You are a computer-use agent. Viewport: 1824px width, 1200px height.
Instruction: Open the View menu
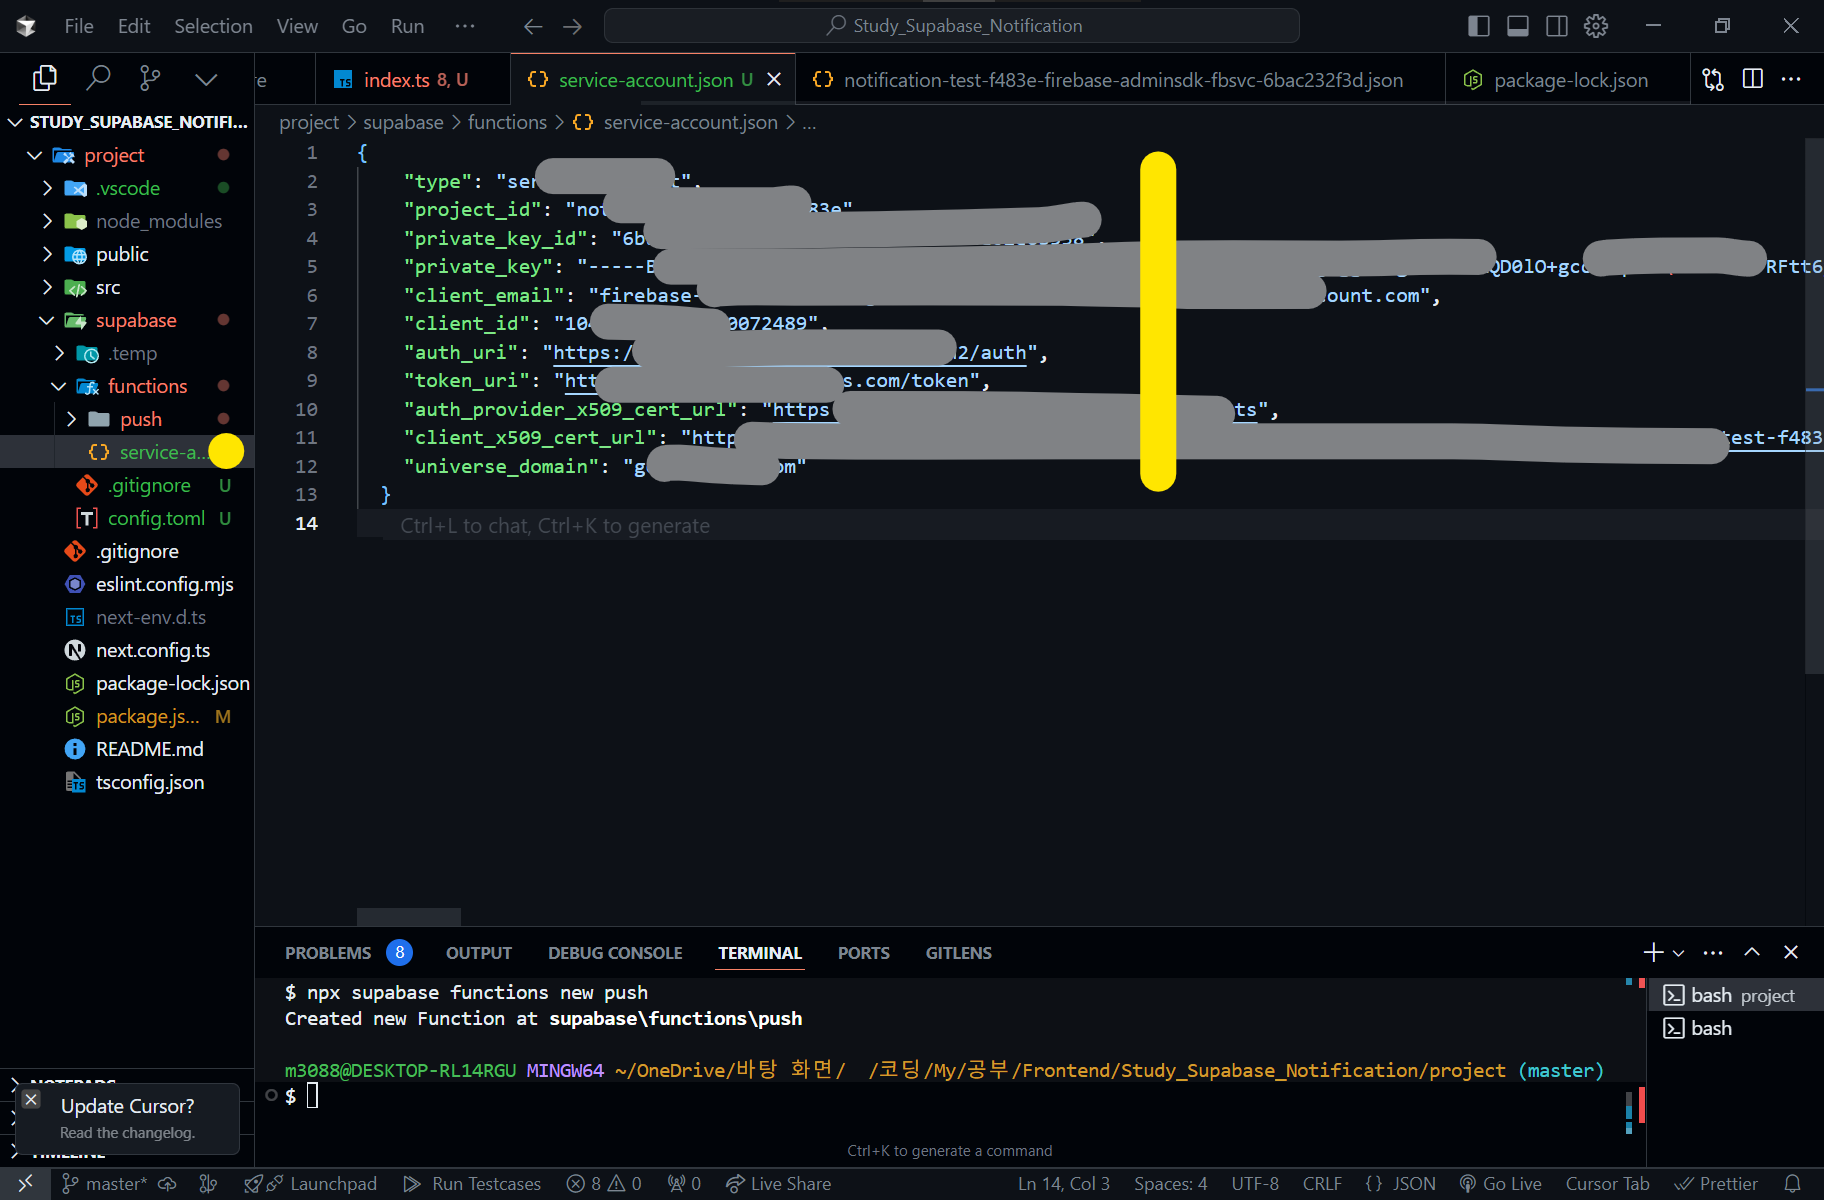pyautogui.click(x=297, y=26)
